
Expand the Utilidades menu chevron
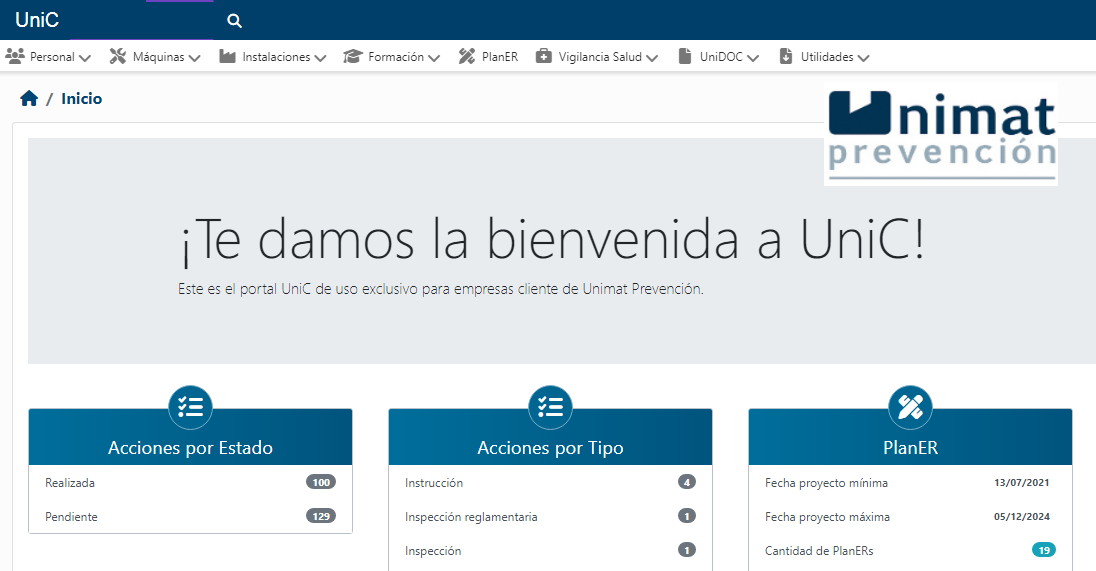[x=863, y=58]
